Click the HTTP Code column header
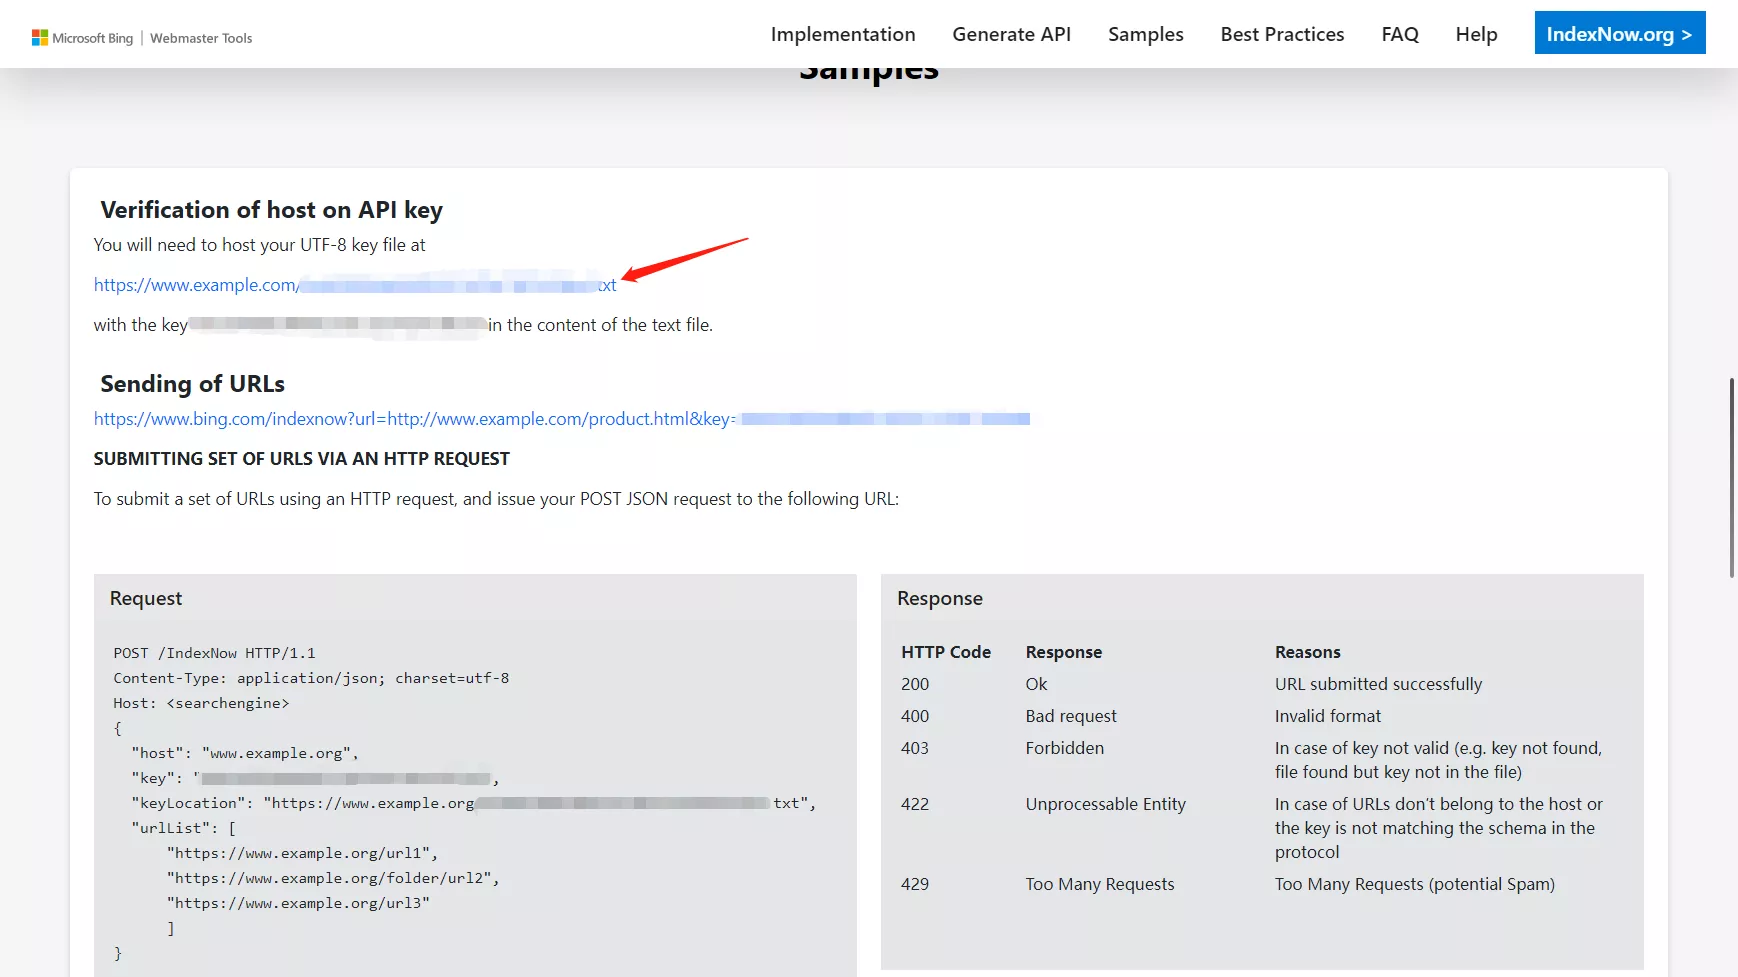 pos(946,651)
